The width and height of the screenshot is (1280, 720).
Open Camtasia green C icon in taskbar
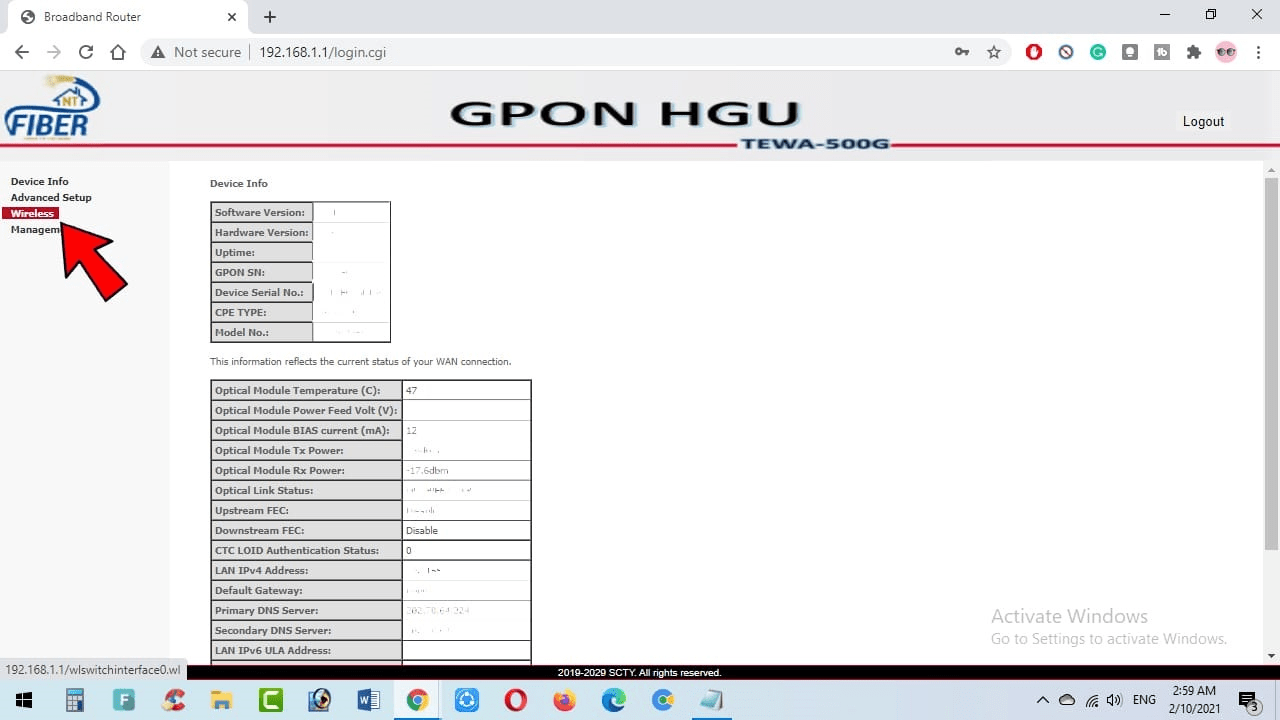tap(271, 700)
